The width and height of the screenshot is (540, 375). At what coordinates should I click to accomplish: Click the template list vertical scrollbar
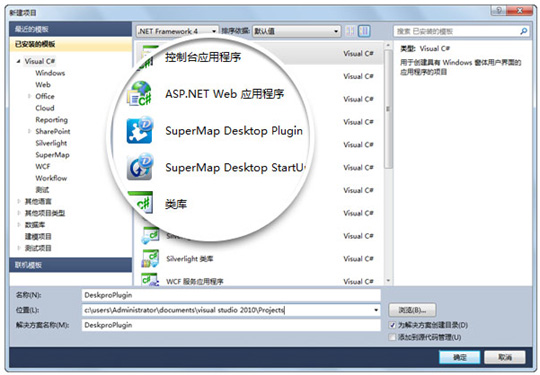(388, 163)
